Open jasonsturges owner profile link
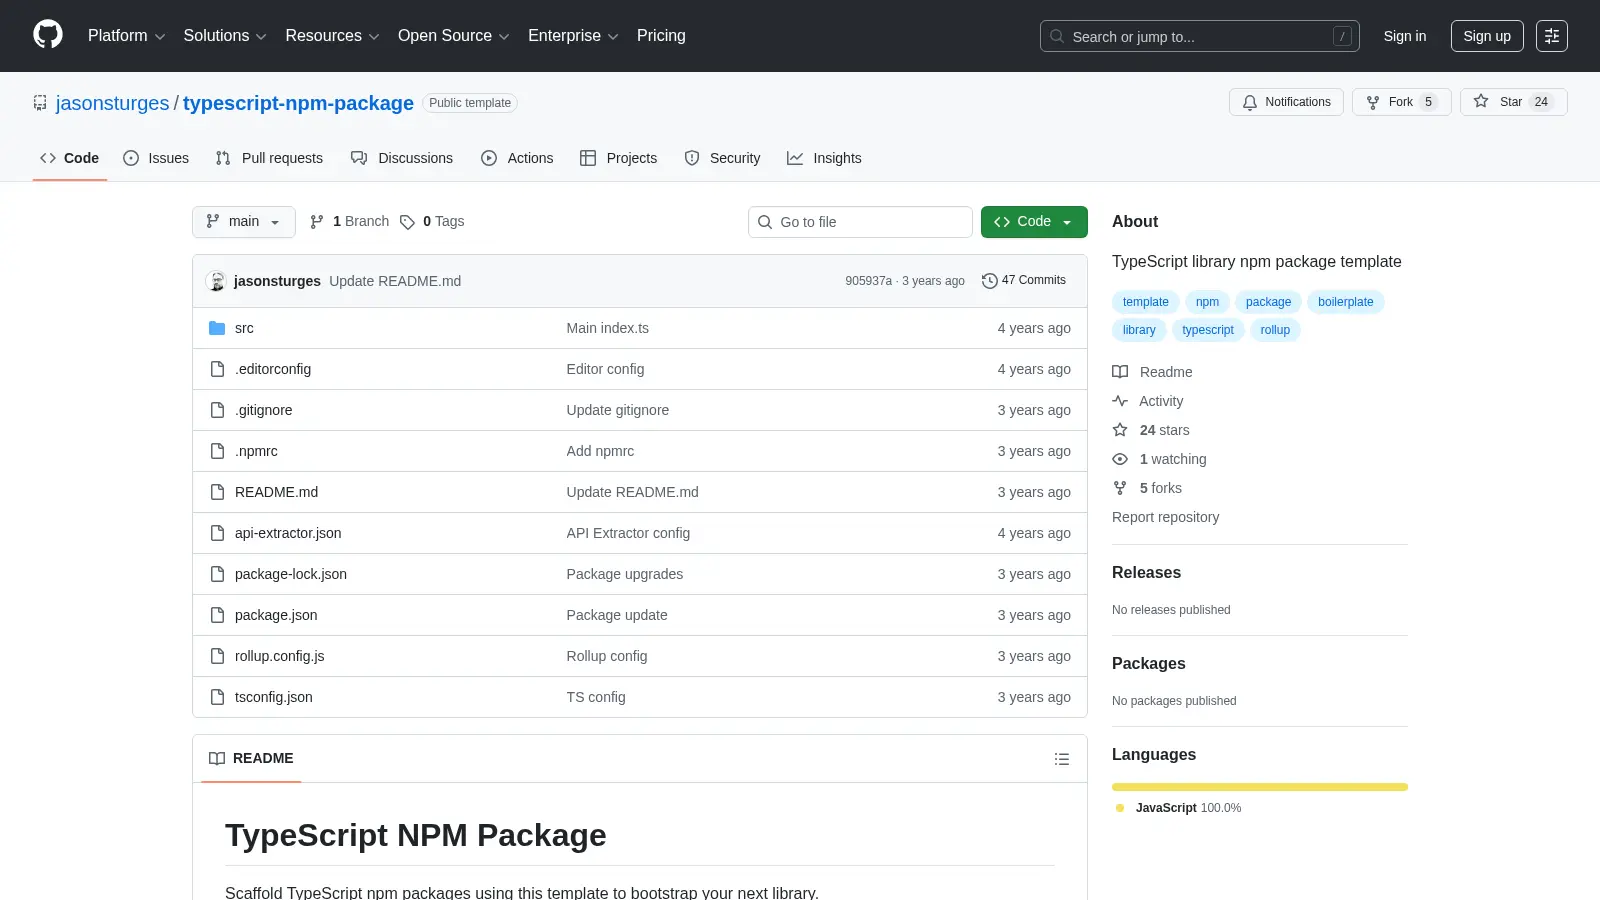This screenshot has width=1600, height=900. click(113, 103)
